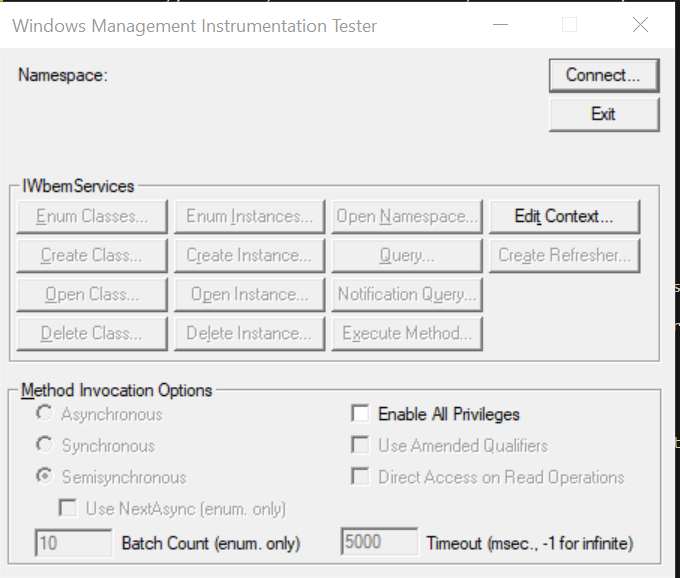
Task: Click the Query... button
Action: (x=407, y=255)
